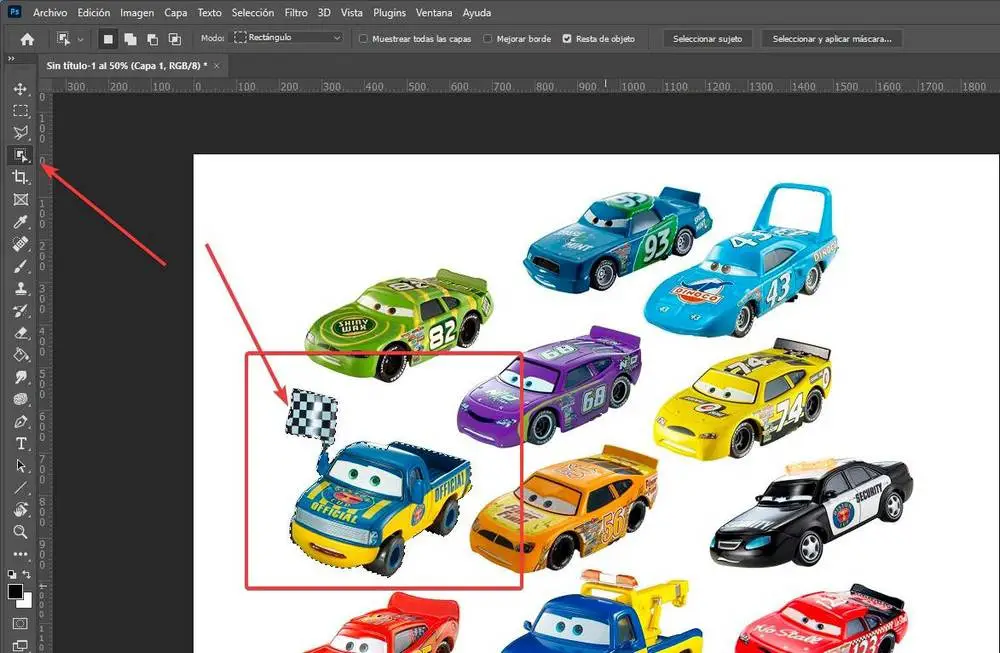Swap foreground and background colors
The height and width of the screenshot is (653, 1000).
click(27, 575)
